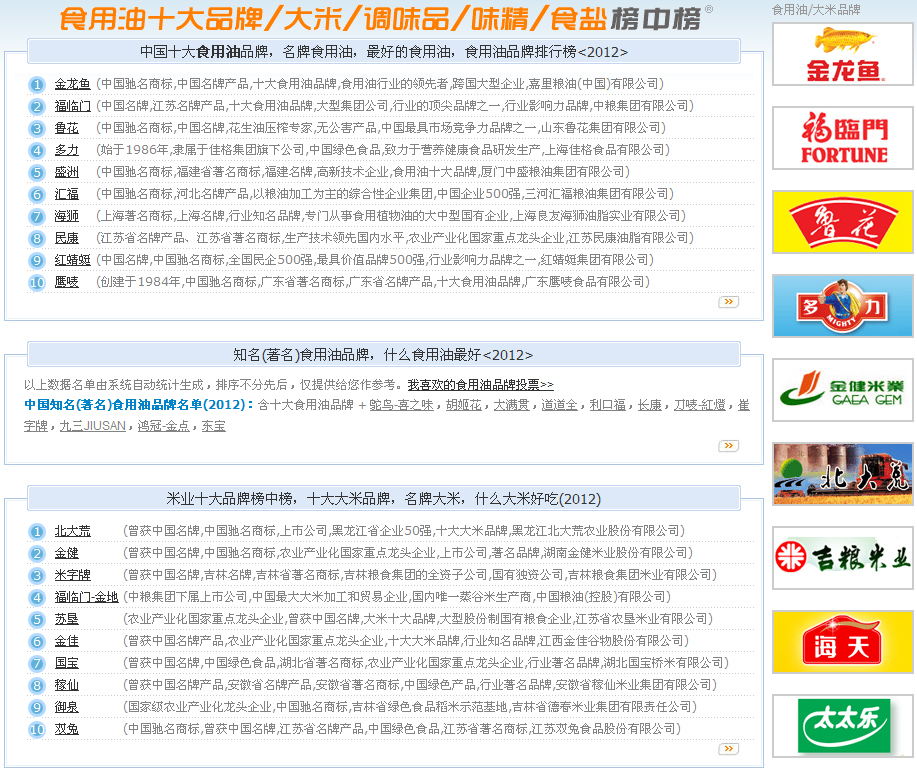Open the 福临门 link ranked second for oil
This screenshot has width=917, height=771.
coord(73,106)
